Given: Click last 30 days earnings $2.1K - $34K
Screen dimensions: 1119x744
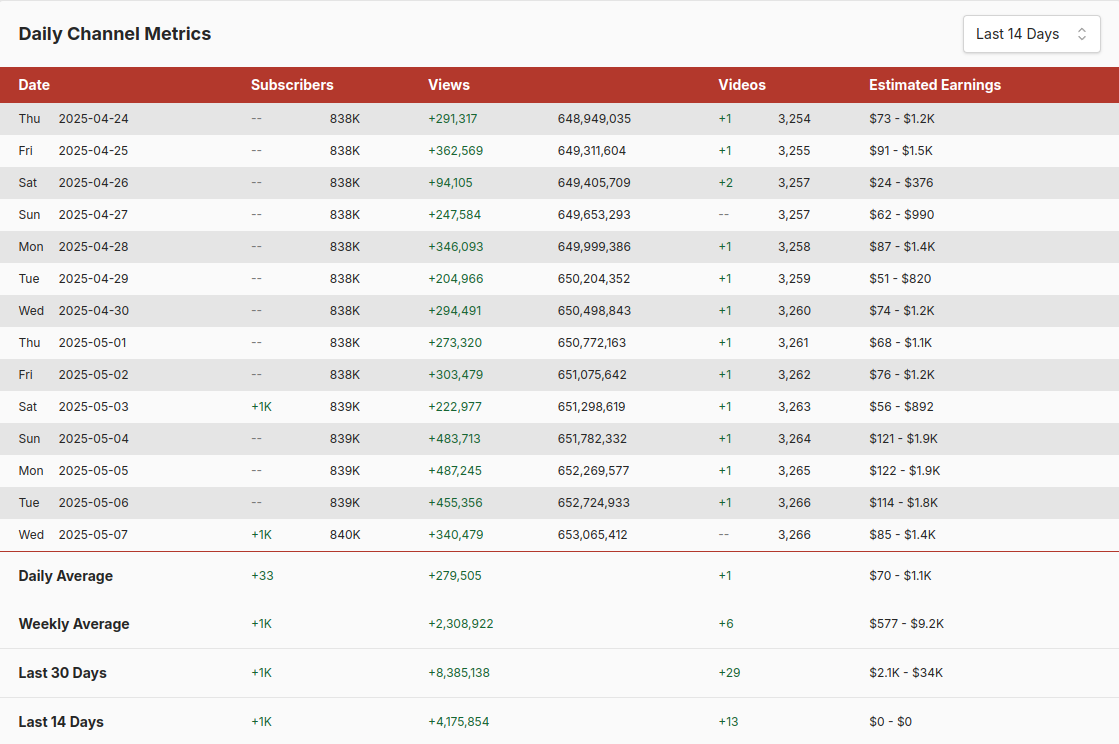Looking at the screenshot, I should click(x=906, y=673).
